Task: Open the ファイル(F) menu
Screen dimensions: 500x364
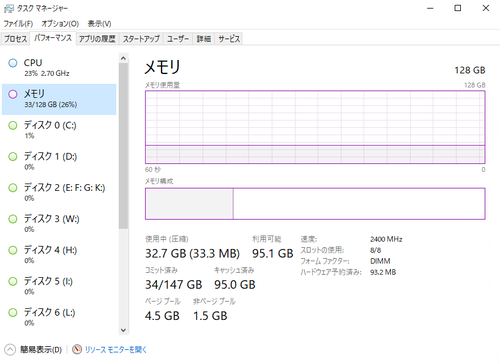Action: pyautogui.click(x=18, y=24)
